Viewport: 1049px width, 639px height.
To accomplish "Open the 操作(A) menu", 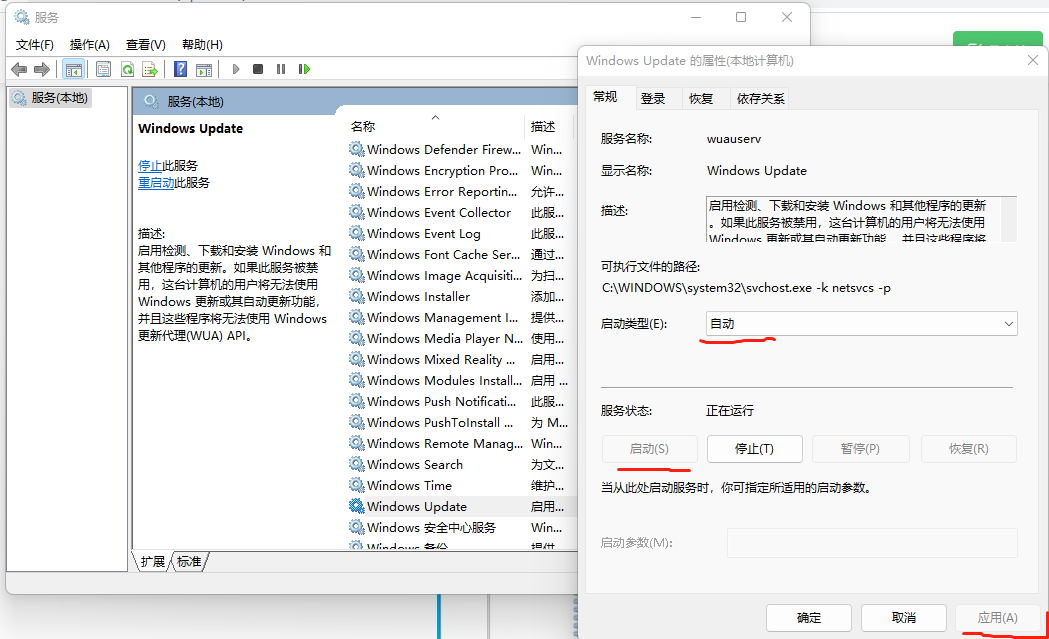I will pyautogui.click(x=90, y=45).
